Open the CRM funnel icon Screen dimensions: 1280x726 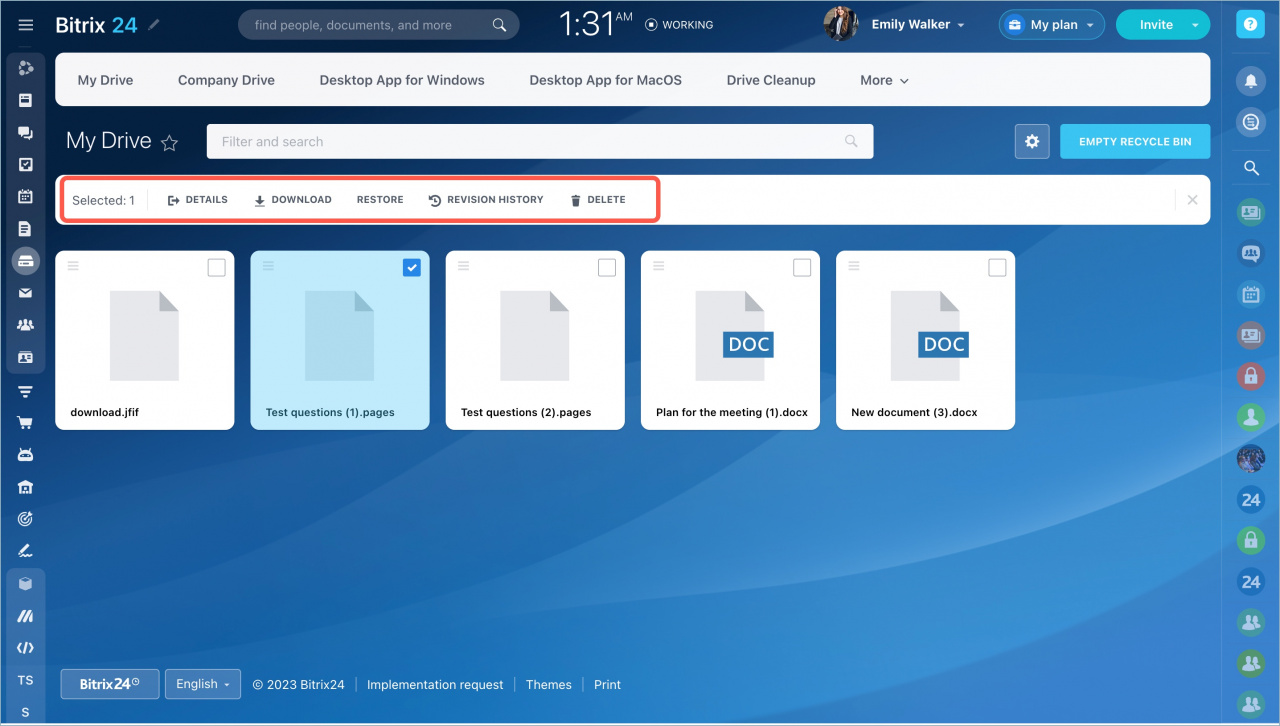(26, 391)
